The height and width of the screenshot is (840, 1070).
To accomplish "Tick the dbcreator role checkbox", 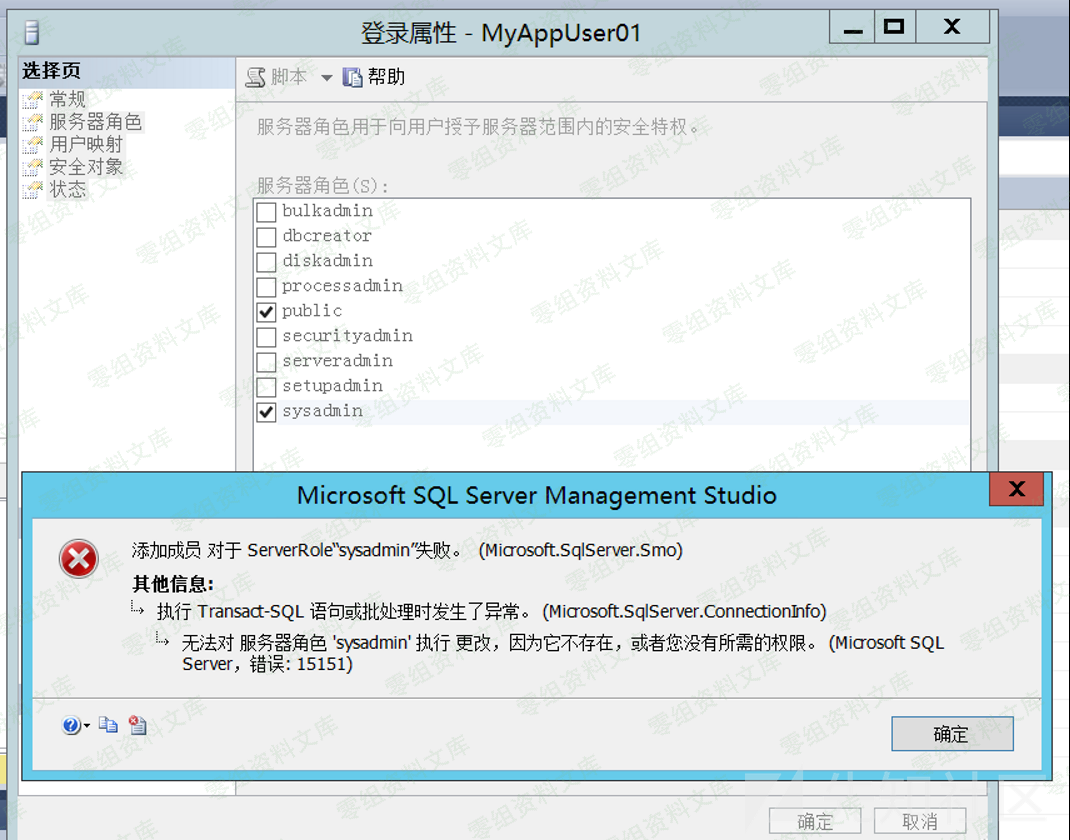I will (266, 237).
